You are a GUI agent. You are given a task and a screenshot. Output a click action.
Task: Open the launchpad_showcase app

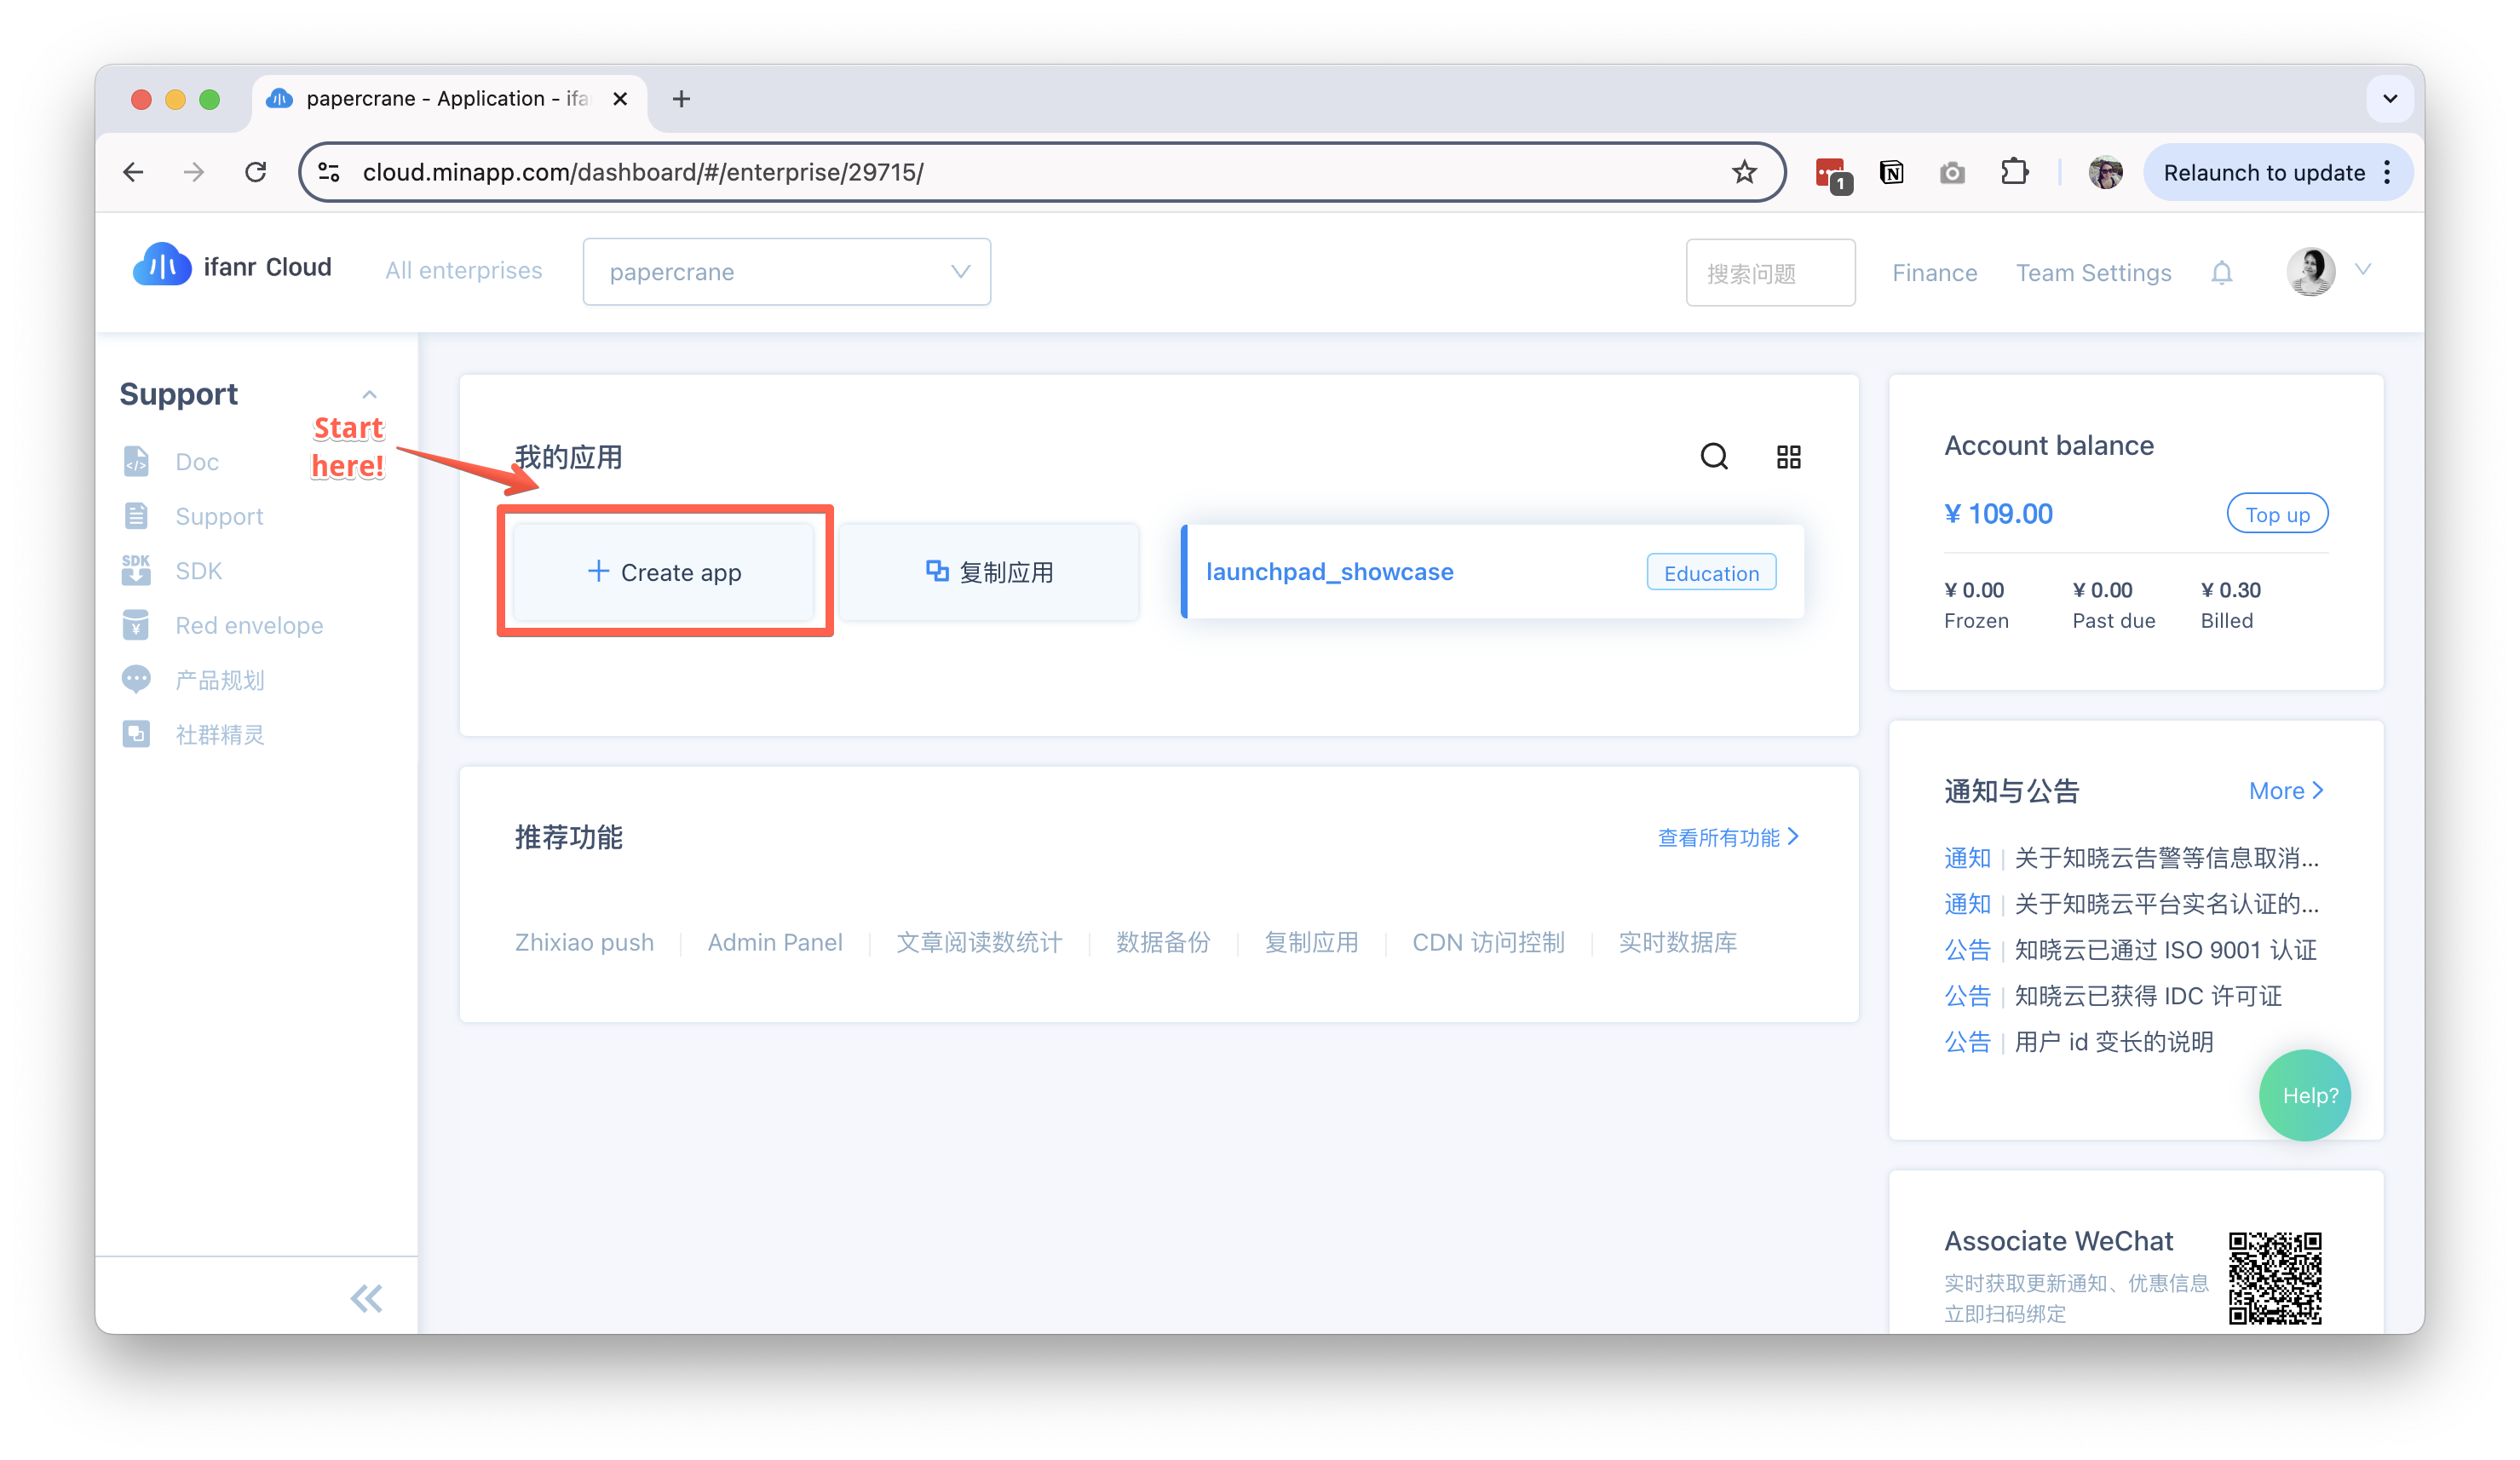pyautogui.click(x=1330, y=571)
